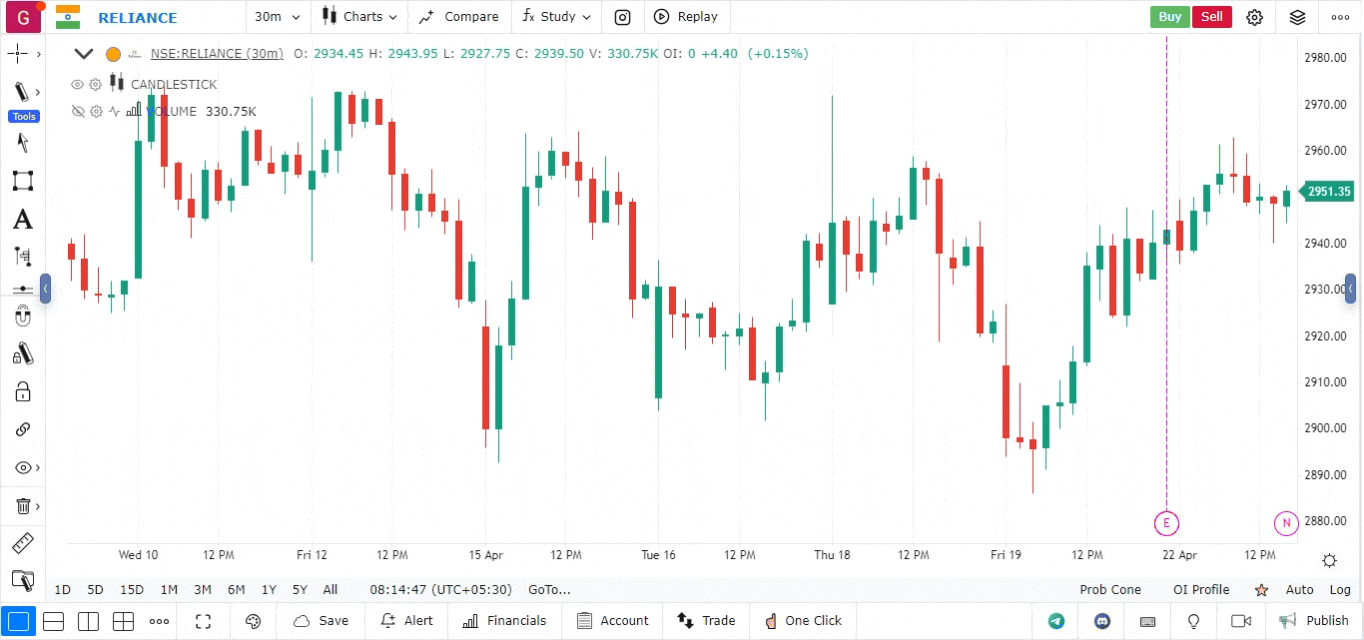Click the E expiry marker on timeline

click(x=1166, y=523)
